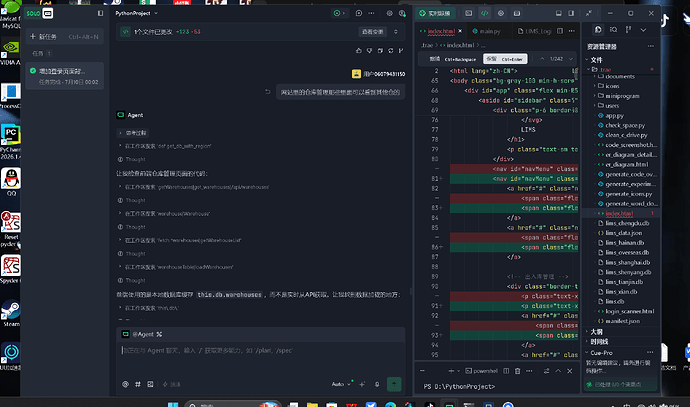Open the source control branch icon
Viewport: 690px width, 407px height.
pyautogui.click(x=628, y=29)
